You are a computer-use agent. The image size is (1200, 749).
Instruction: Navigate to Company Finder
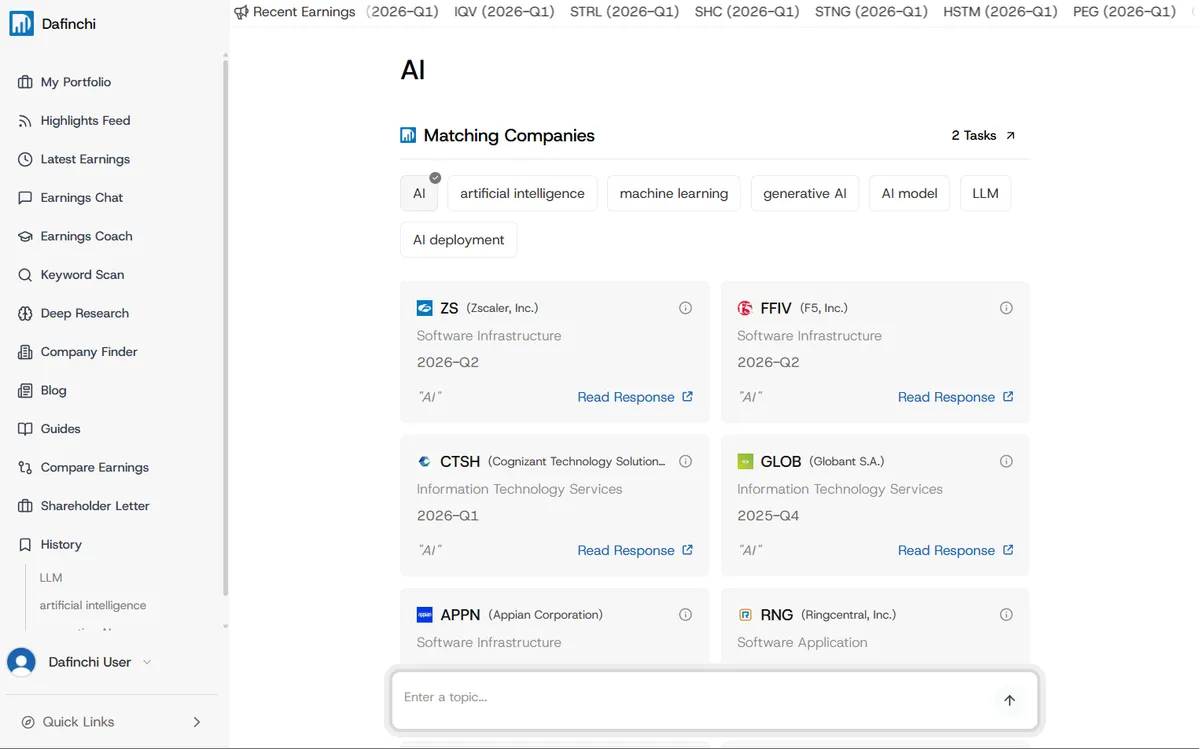(89, 352)
